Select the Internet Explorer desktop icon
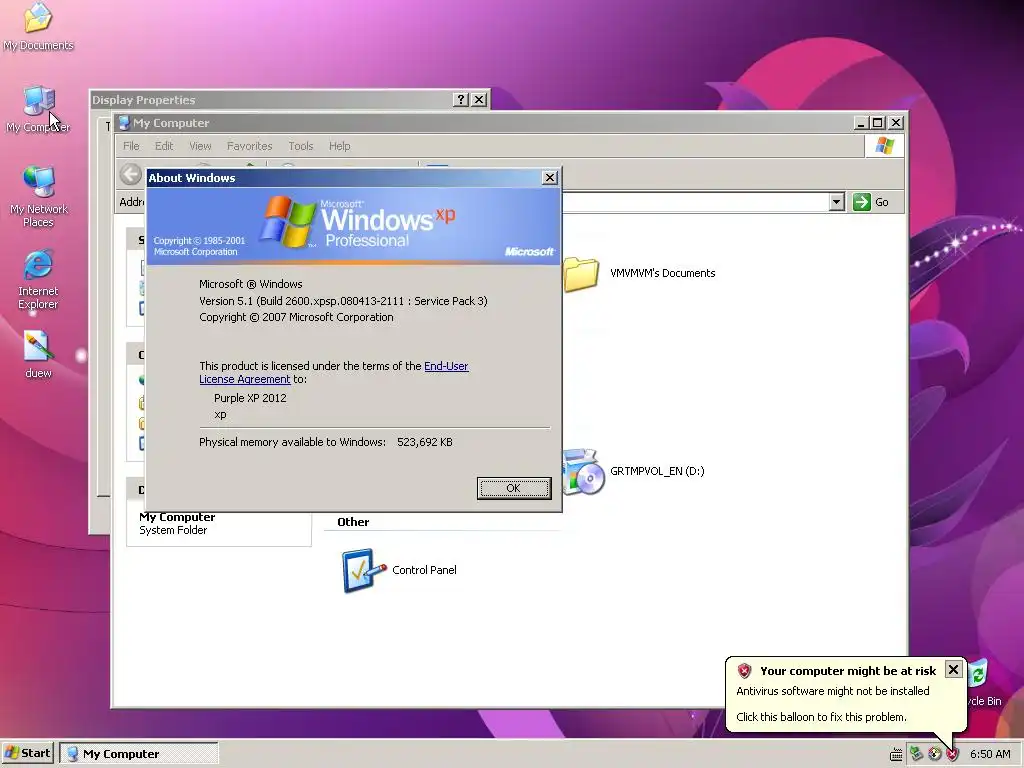The height and width of the screenshot is (768, 1024). pyautogui.click(x=38, y=280)
